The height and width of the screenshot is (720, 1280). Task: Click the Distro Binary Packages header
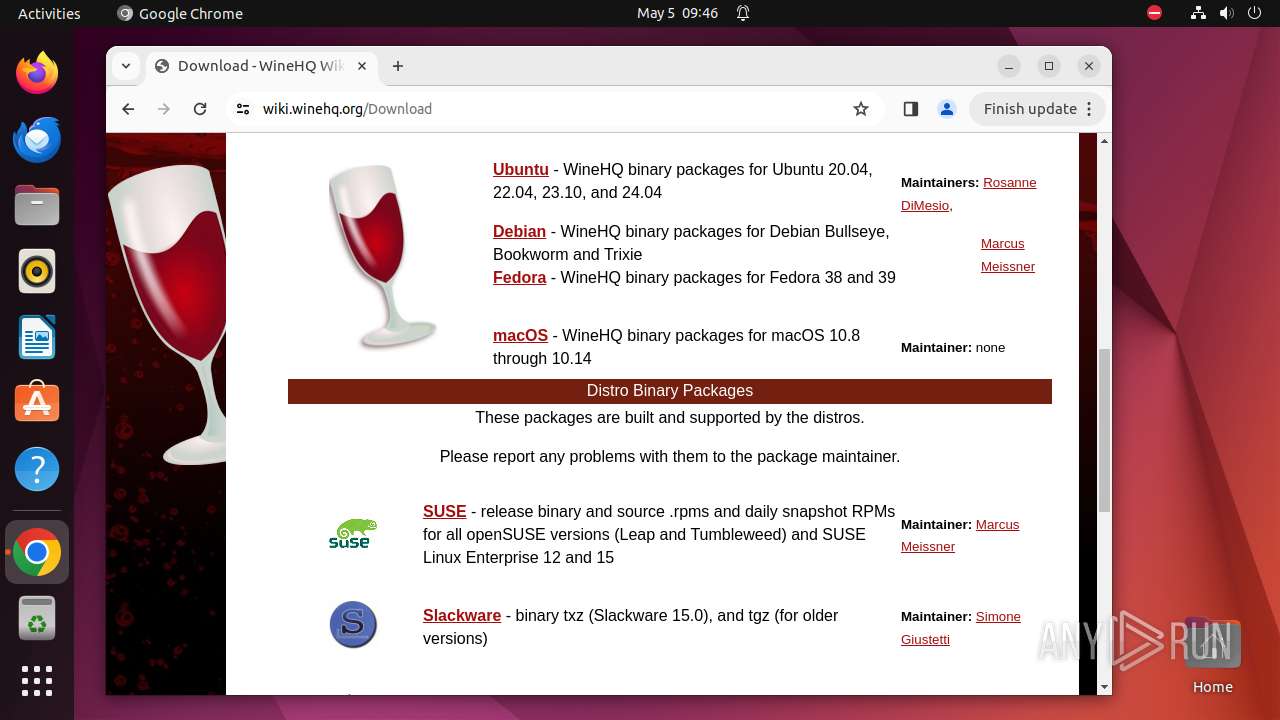(670, 391)
